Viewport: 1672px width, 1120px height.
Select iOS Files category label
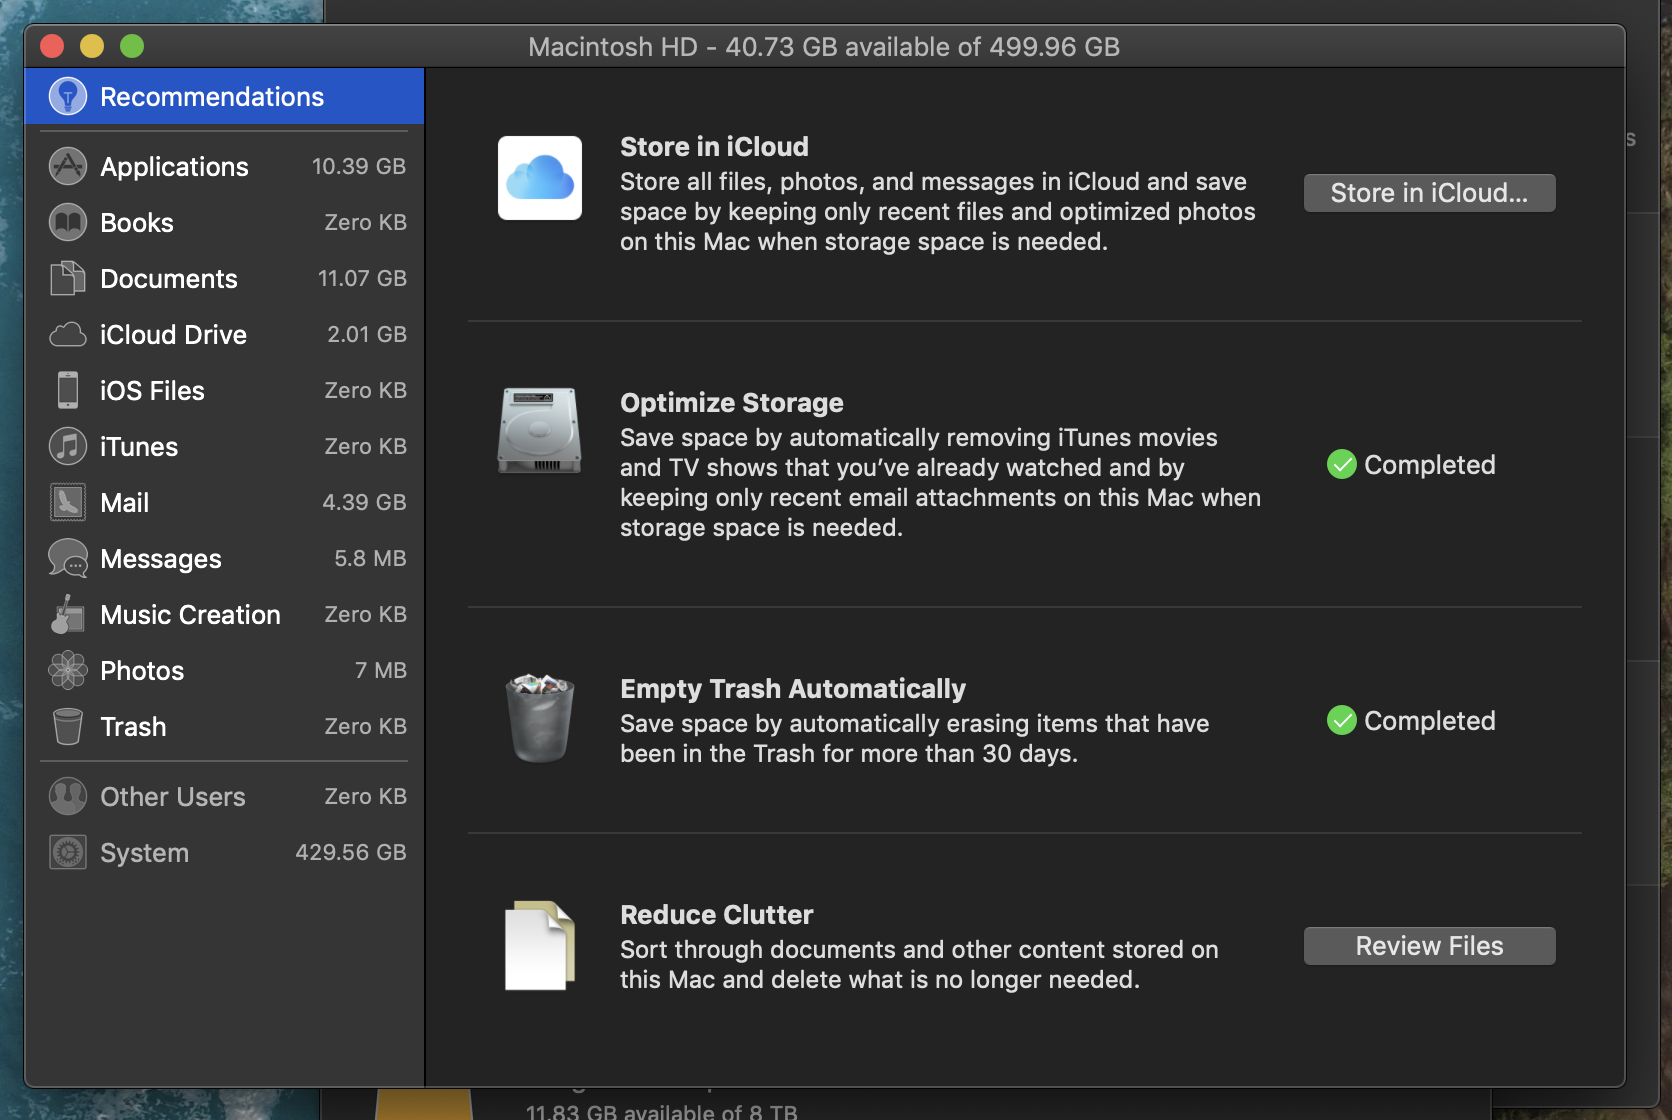pos(152,391)
